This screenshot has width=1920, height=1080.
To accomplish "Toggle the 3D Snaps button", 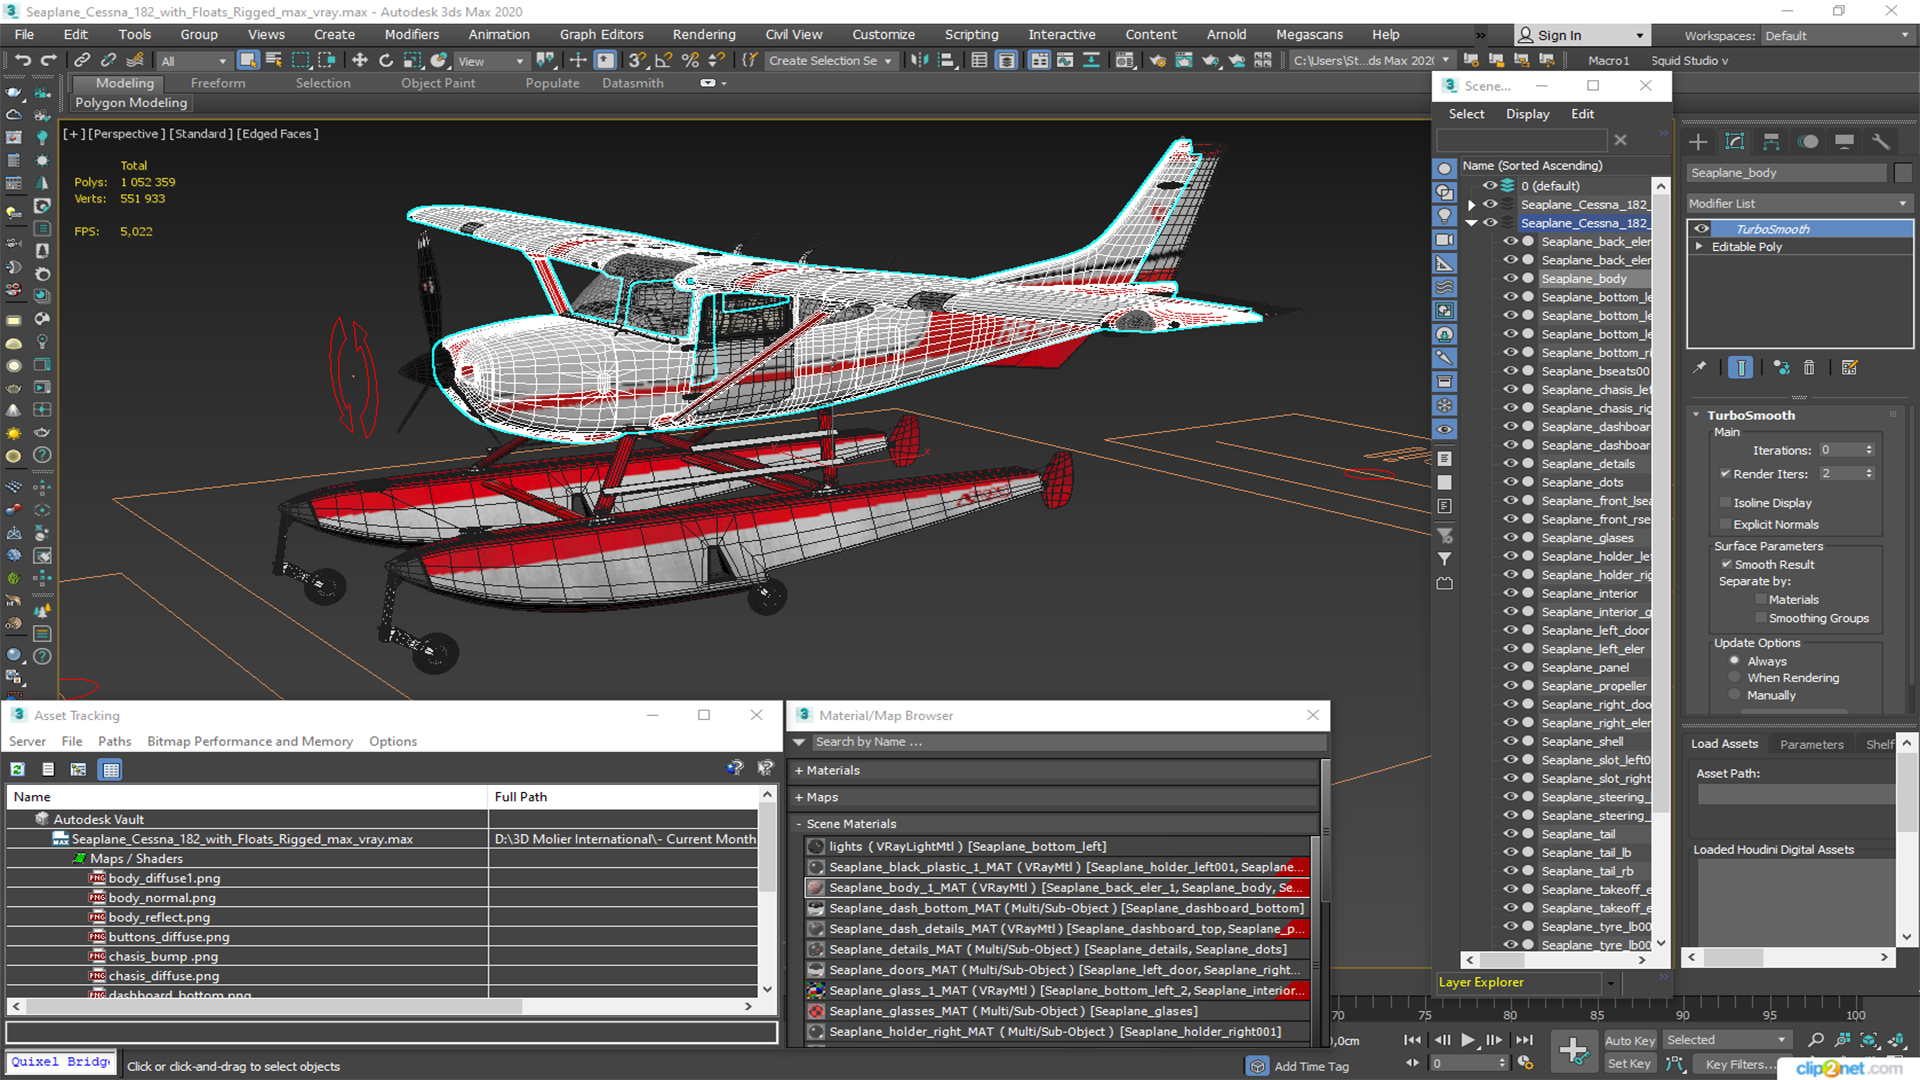I will pos(637,60).
